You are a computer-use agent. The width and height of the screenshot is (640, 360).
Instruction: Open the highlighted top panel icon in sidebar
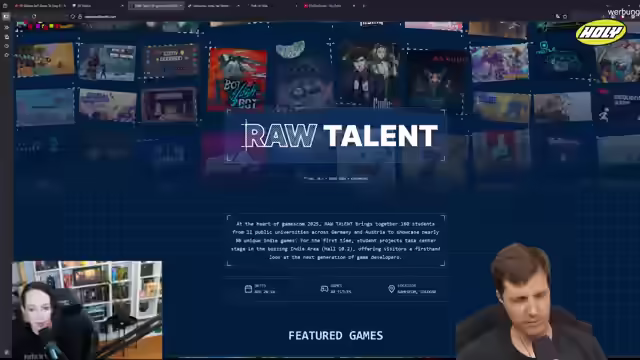6,17
